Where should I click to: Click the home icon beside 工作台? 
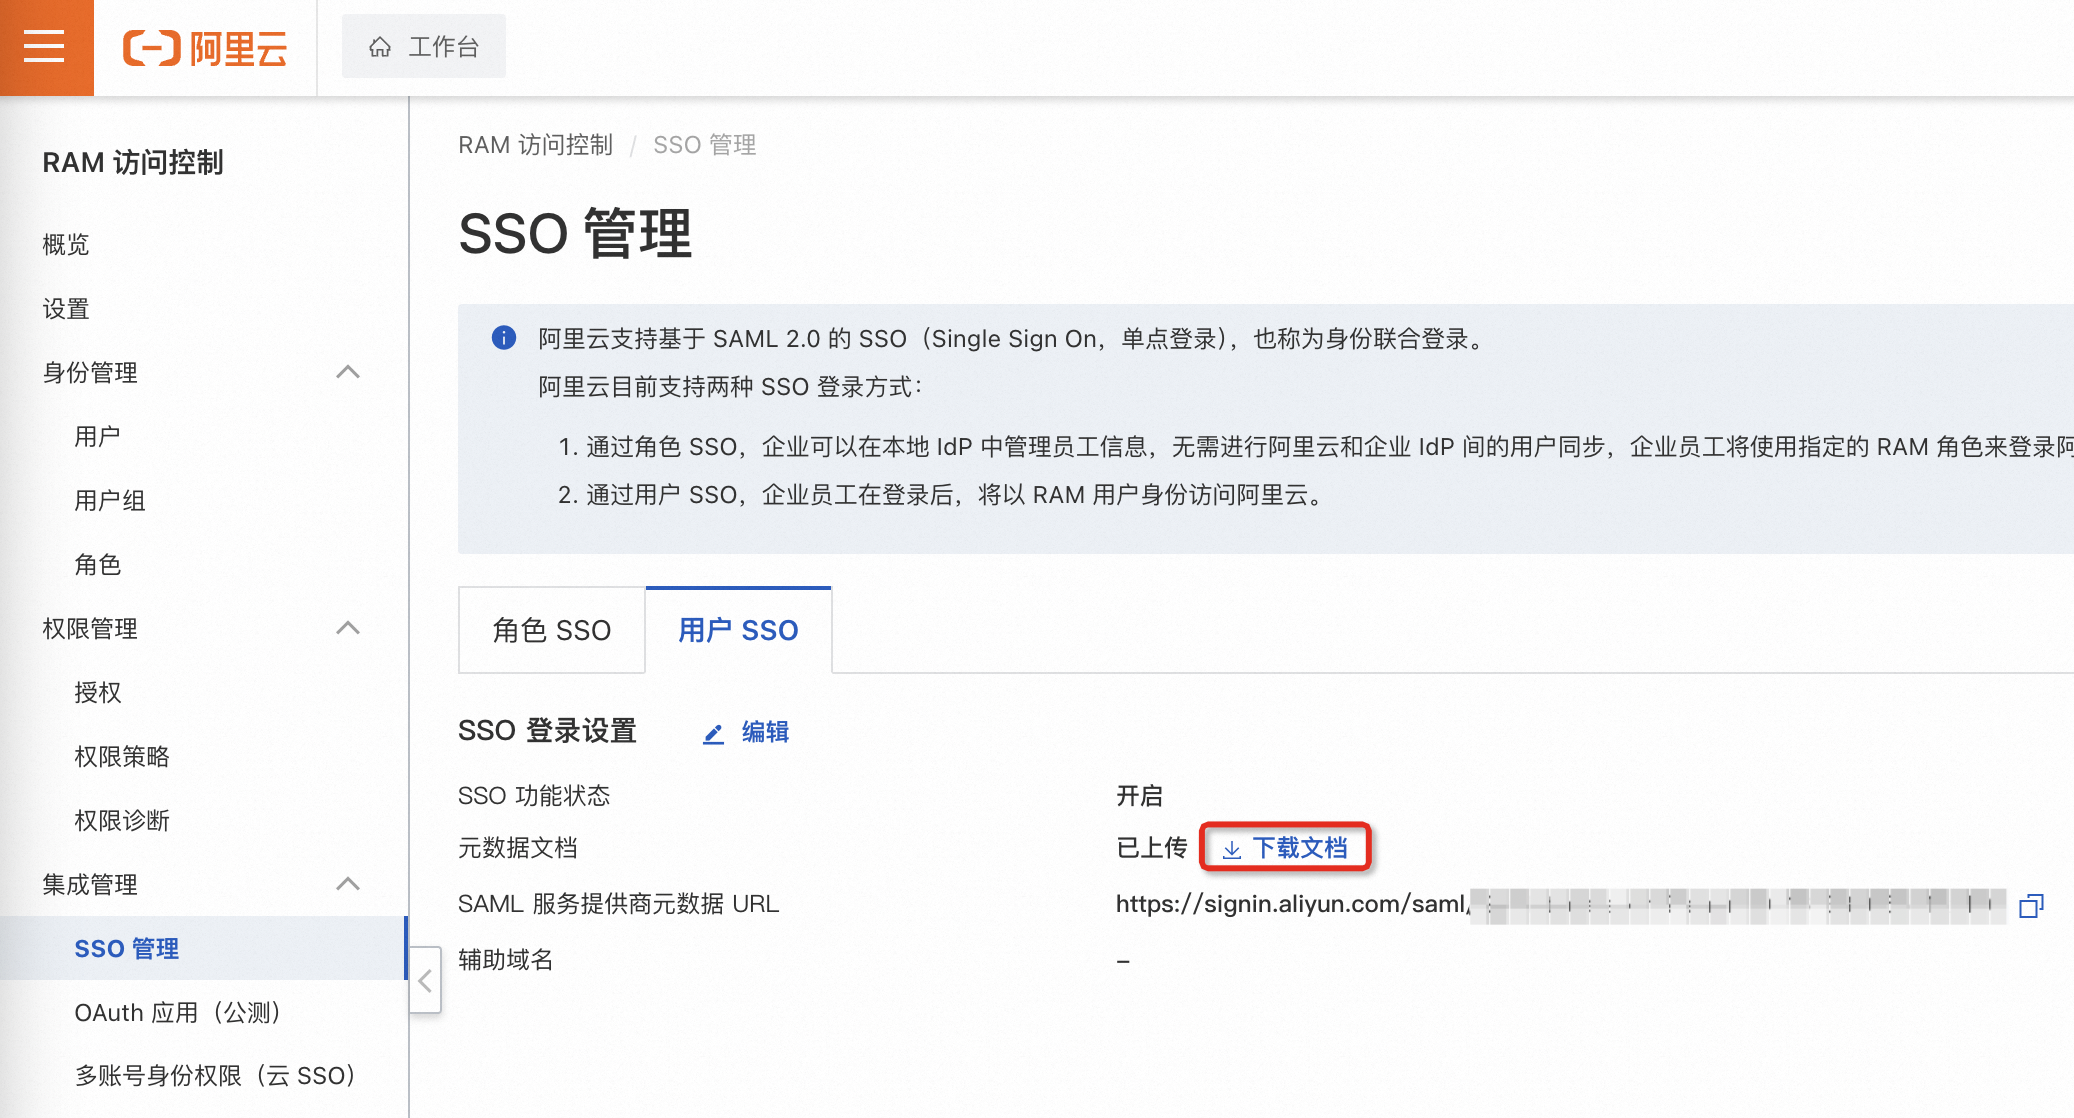click(x=380, y=47)
